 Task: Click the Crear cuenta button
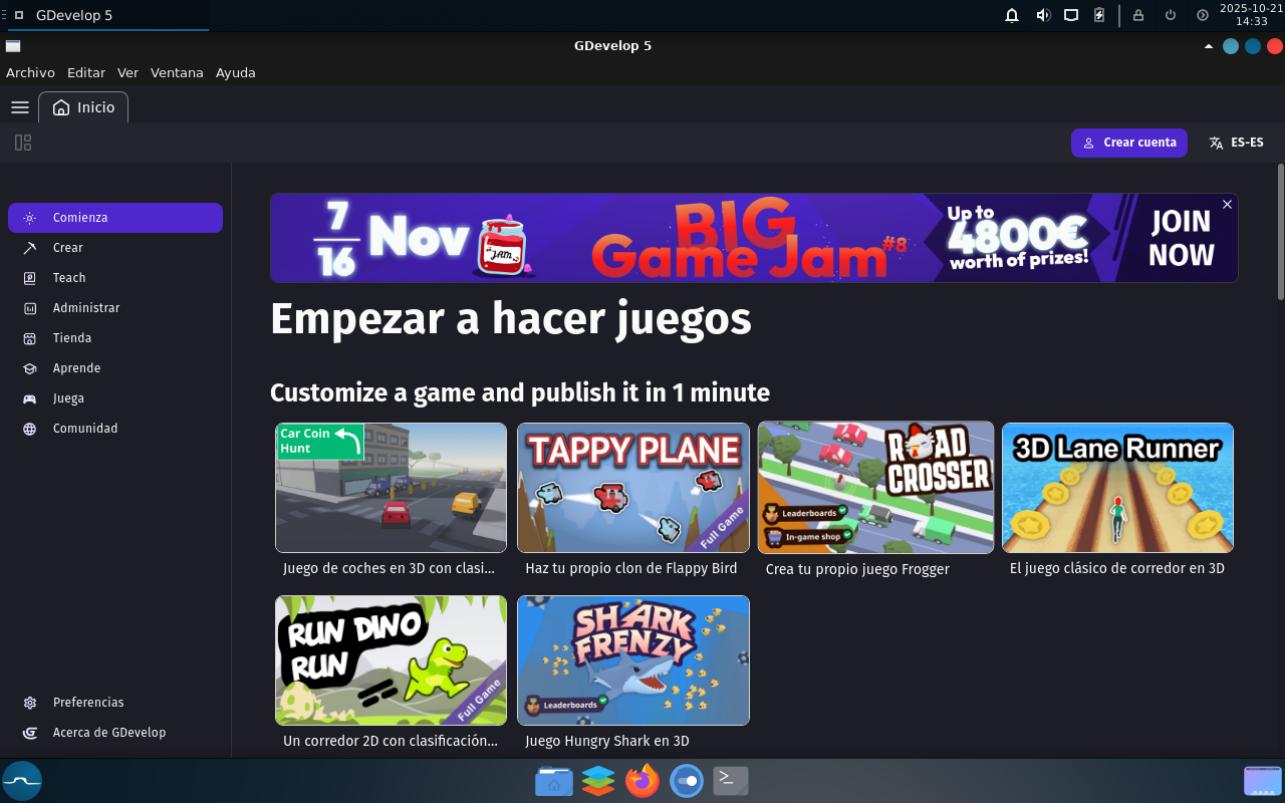tap(1129, 143)
